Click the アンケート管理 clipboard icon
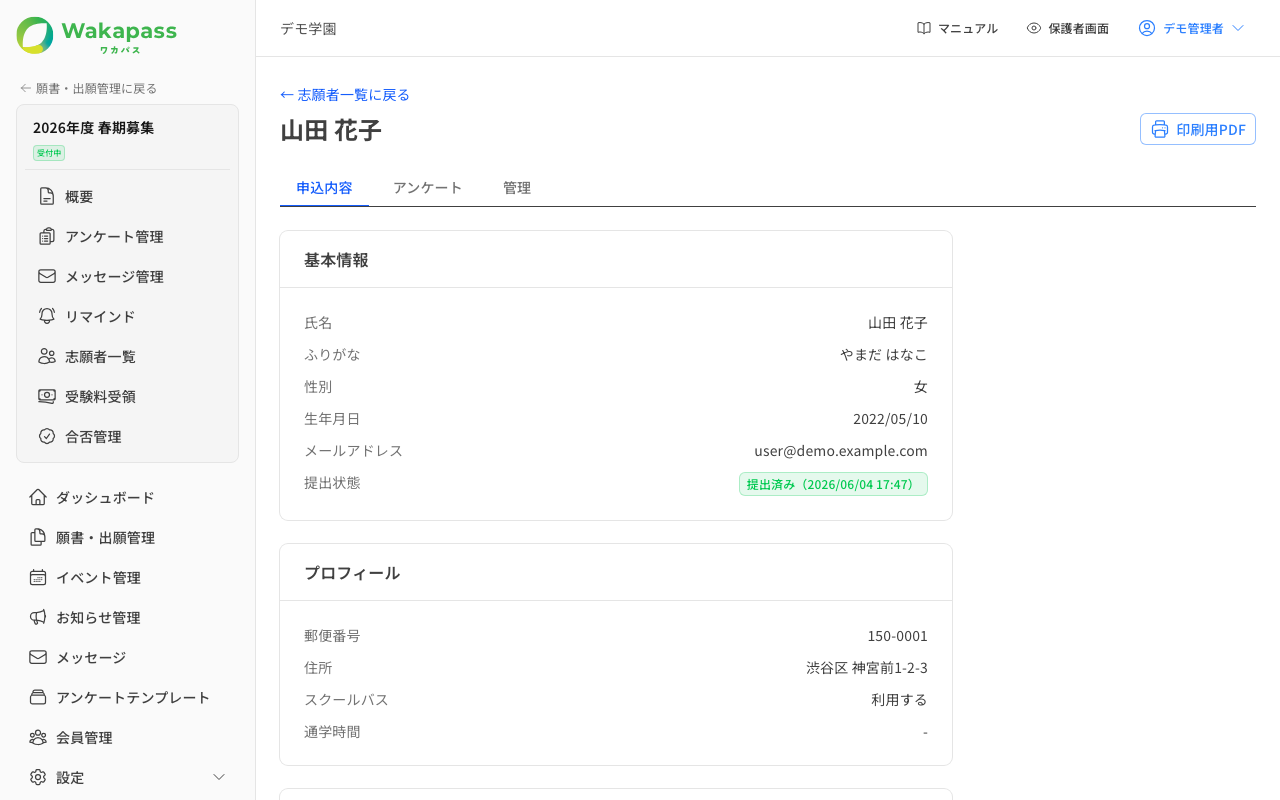Image resolution: width=1280 pixels, height=800 pixels. click(x=47, y=236)
